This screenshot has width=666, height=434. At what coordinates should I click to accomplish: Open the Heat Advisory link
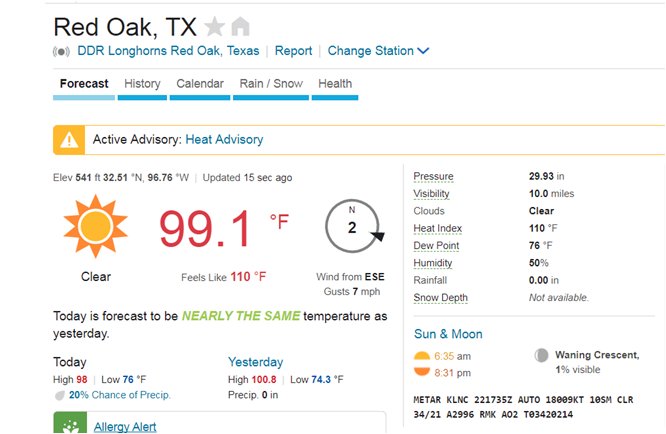tap(224, 140)
